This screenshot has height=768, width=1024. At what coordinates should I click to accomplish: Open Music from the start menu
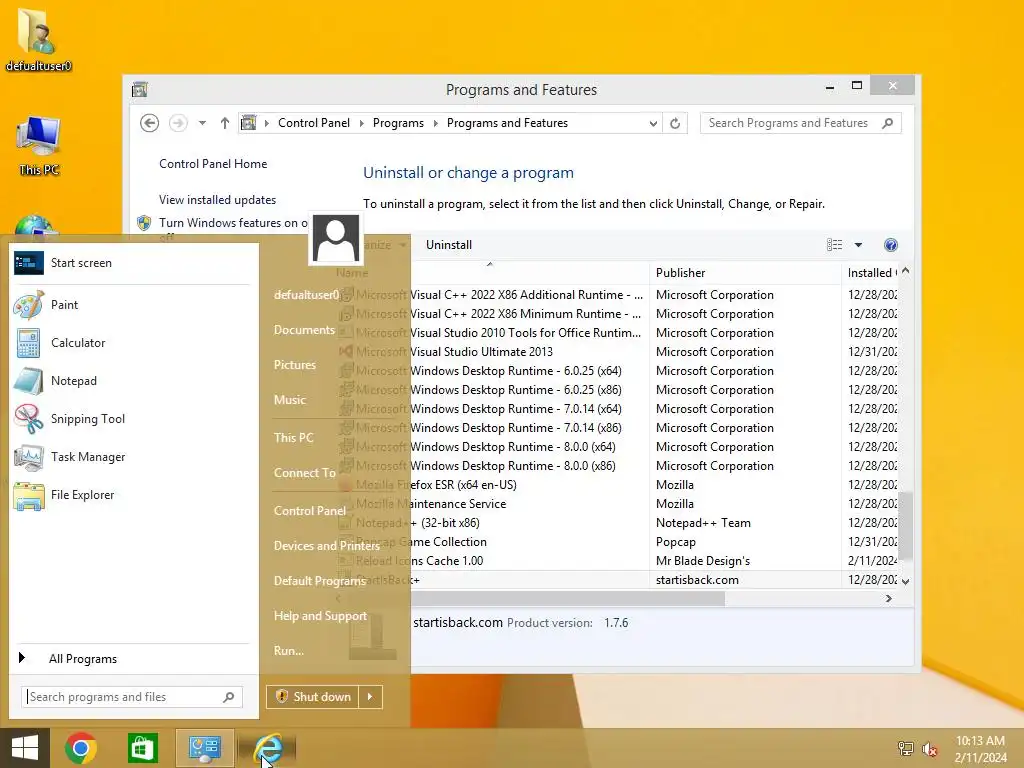[289, 400]
